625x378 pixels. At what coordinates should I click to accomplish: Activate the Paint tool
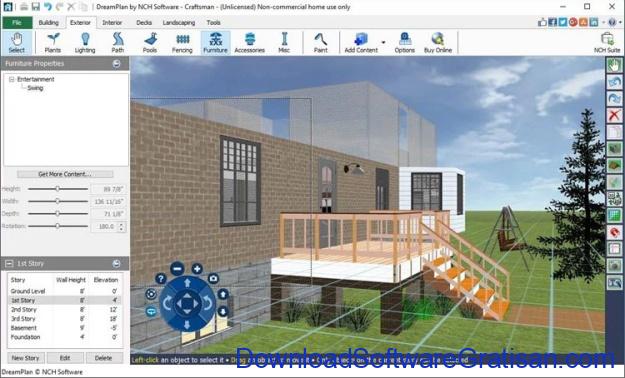tap(320, 43)
